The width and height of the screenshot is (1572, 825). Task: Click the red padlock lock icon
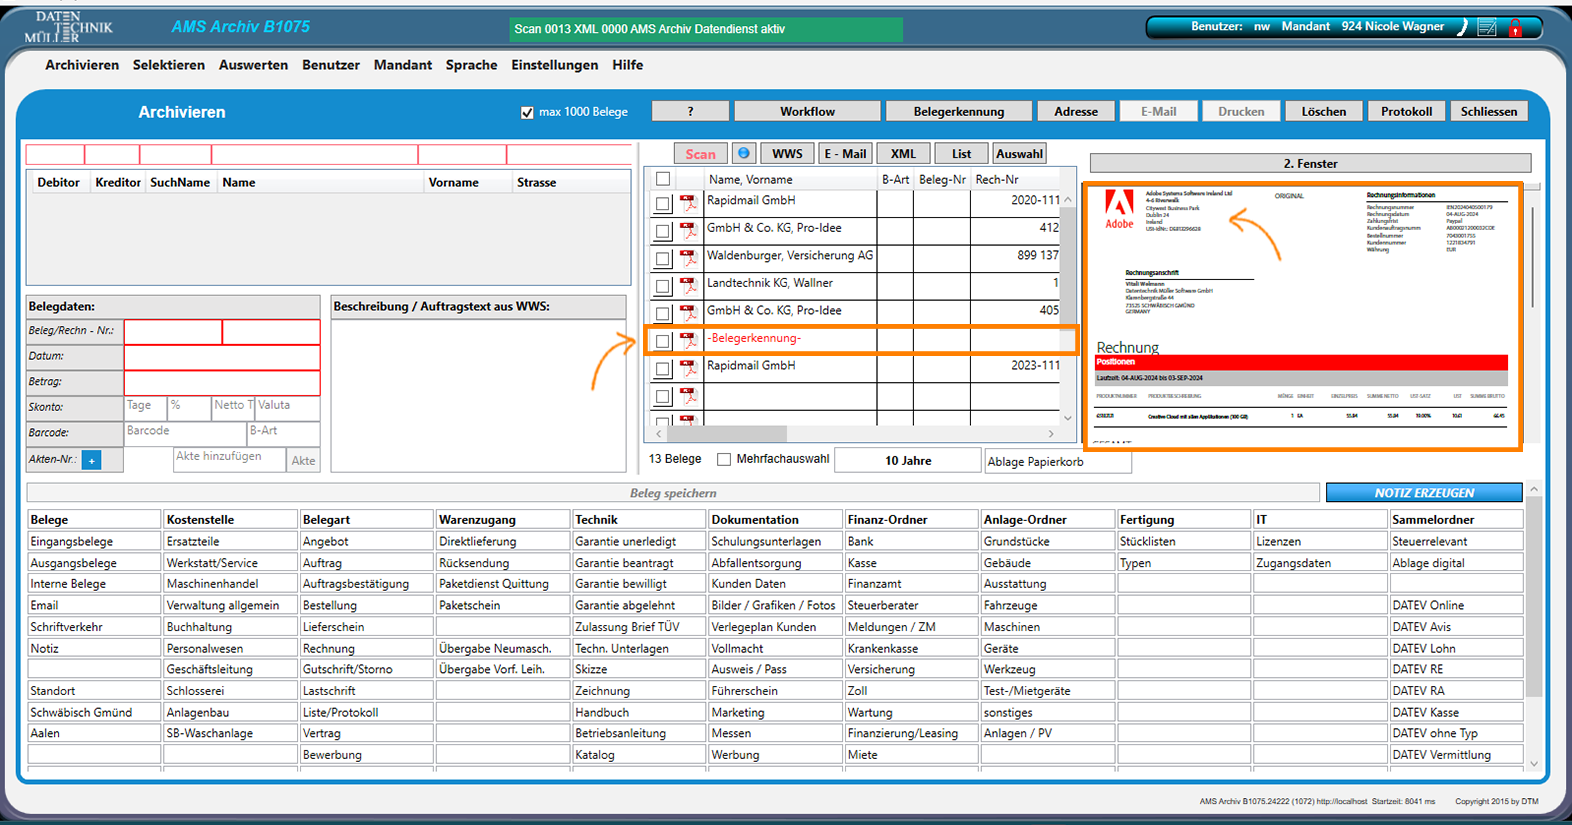click(x=1515, y=28)
